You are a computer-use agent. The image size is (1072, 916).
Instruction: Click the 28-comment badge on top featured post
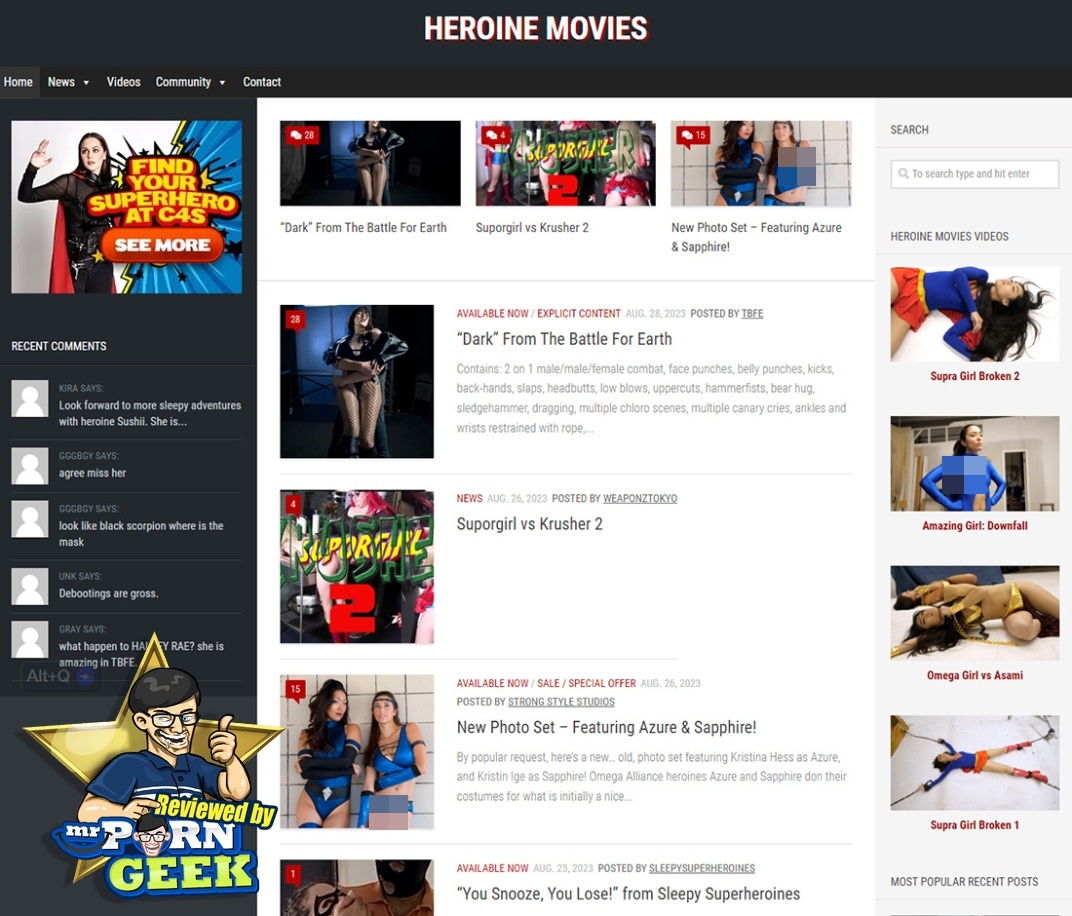[301, 135]
